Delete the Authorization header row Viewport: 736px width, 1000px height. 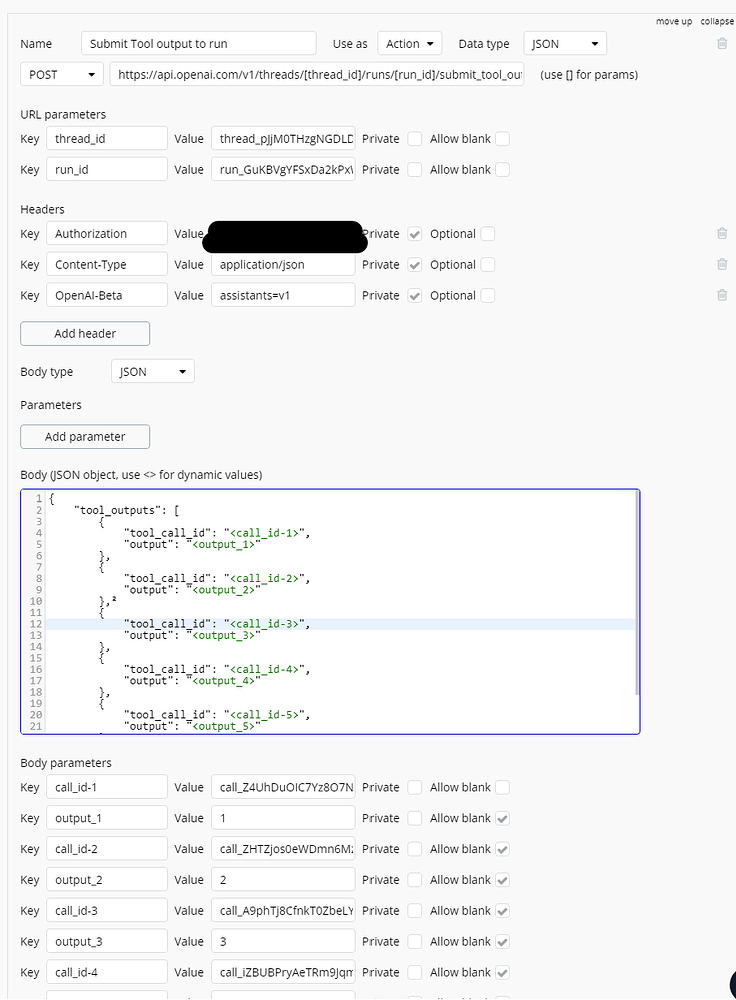[722, 233]
